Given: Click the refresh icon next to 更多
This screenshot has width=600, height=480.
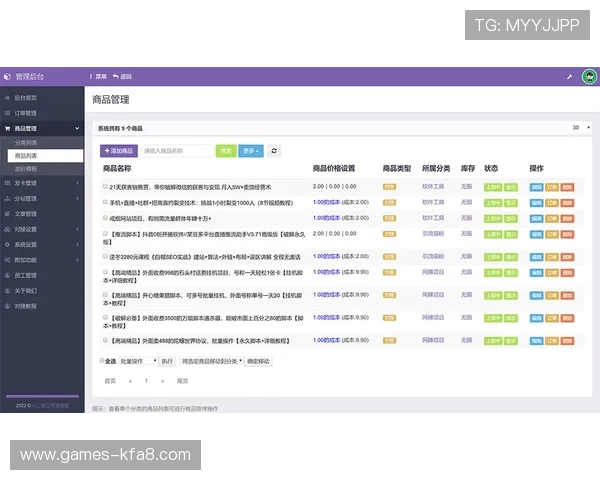Looking at the screenshot, I should (x=274, y=151).
